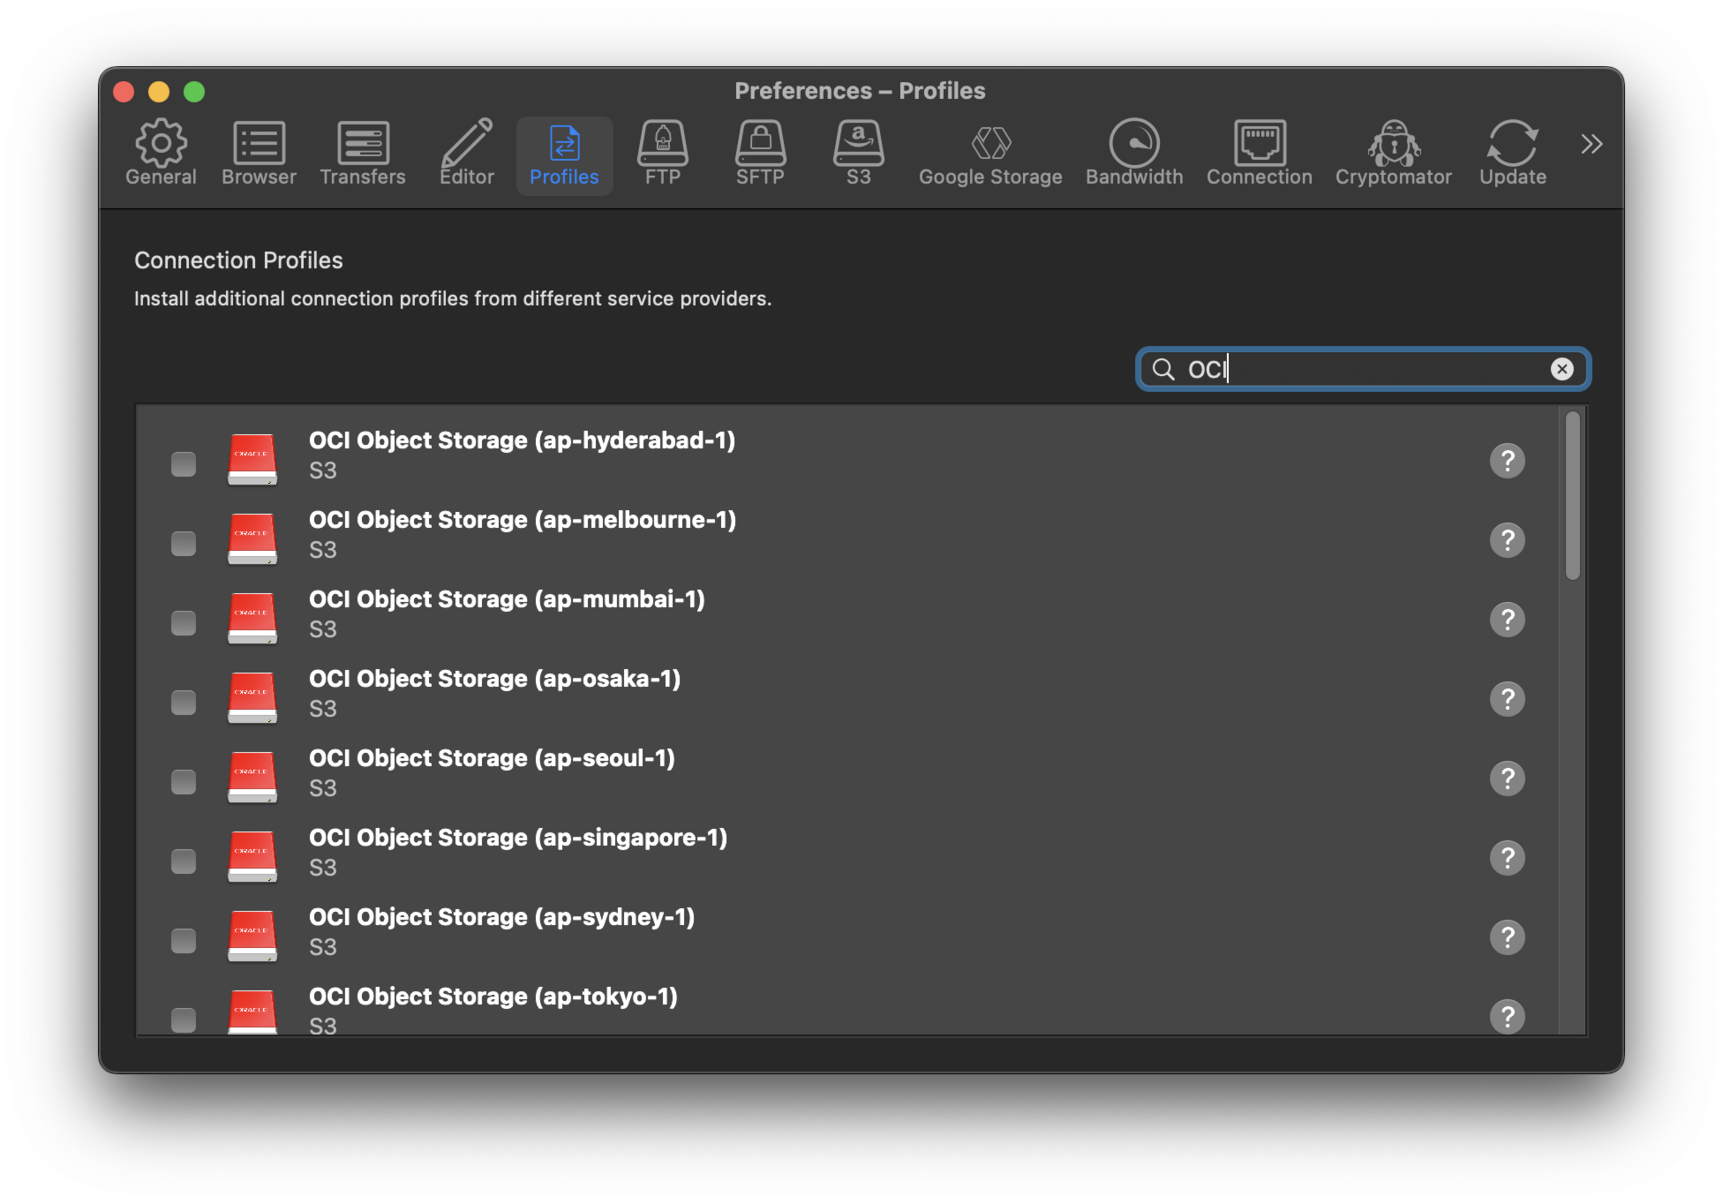Open Cryptomator preferences pane
This screenshot has height=1204, width=1723.
click(1392, 153)
